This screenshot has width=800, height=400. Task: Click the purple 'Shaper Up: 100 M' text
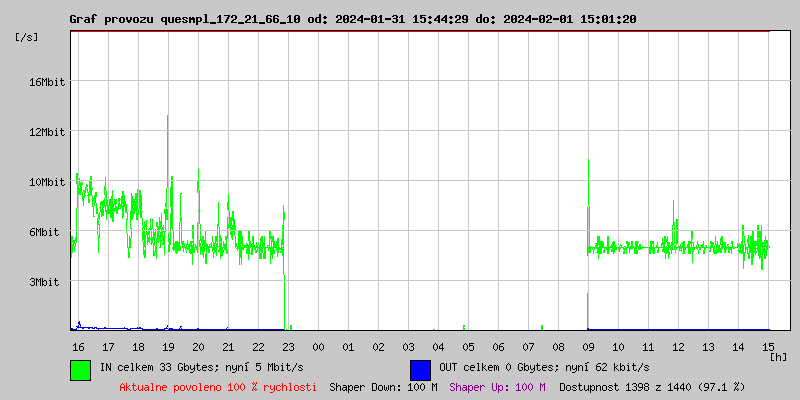[498, 387]
